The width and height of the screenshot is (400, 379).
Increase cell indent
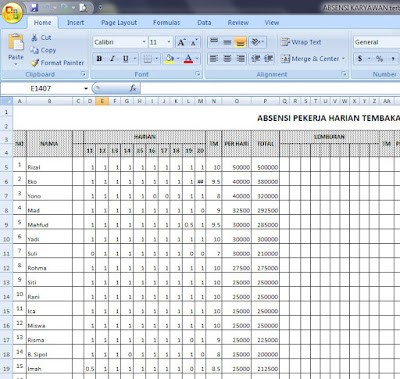click(x=269, y=59)
